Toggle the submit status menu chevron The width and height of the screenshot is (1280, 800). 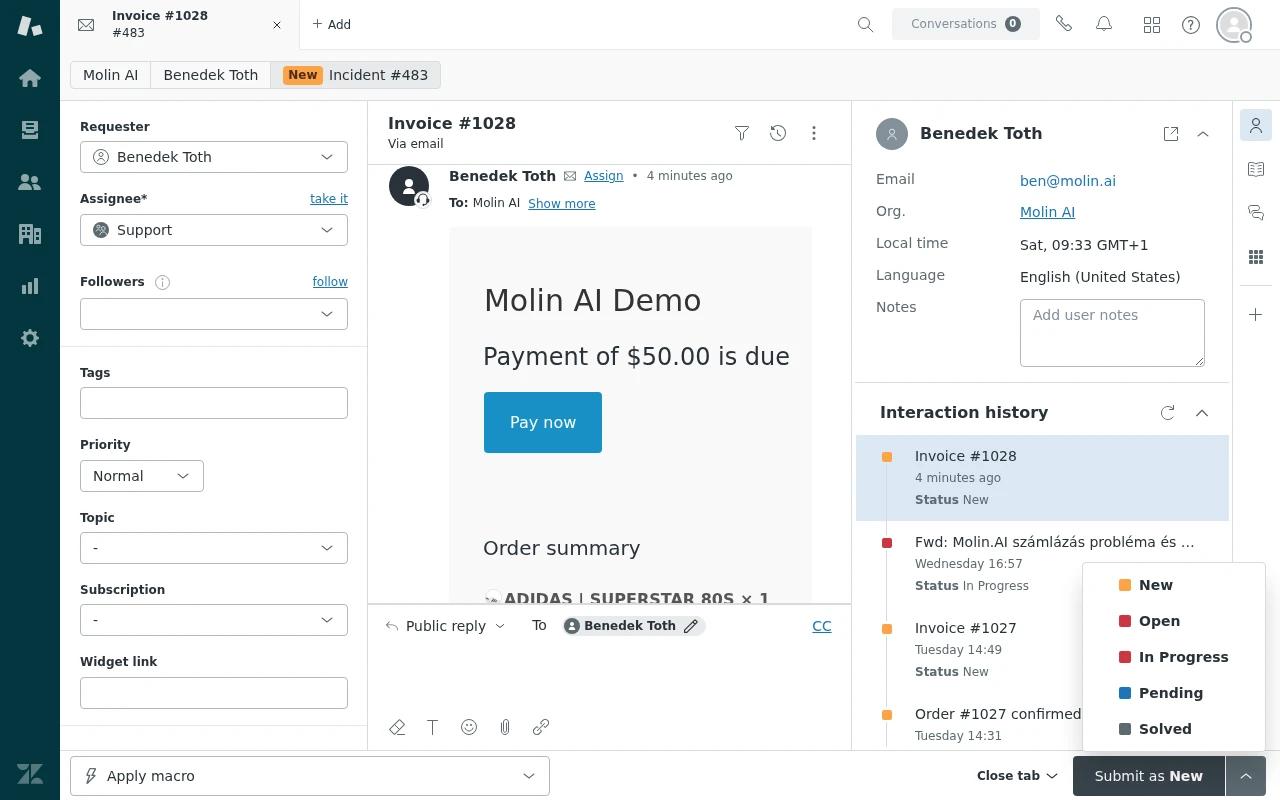click(1246, 776)
